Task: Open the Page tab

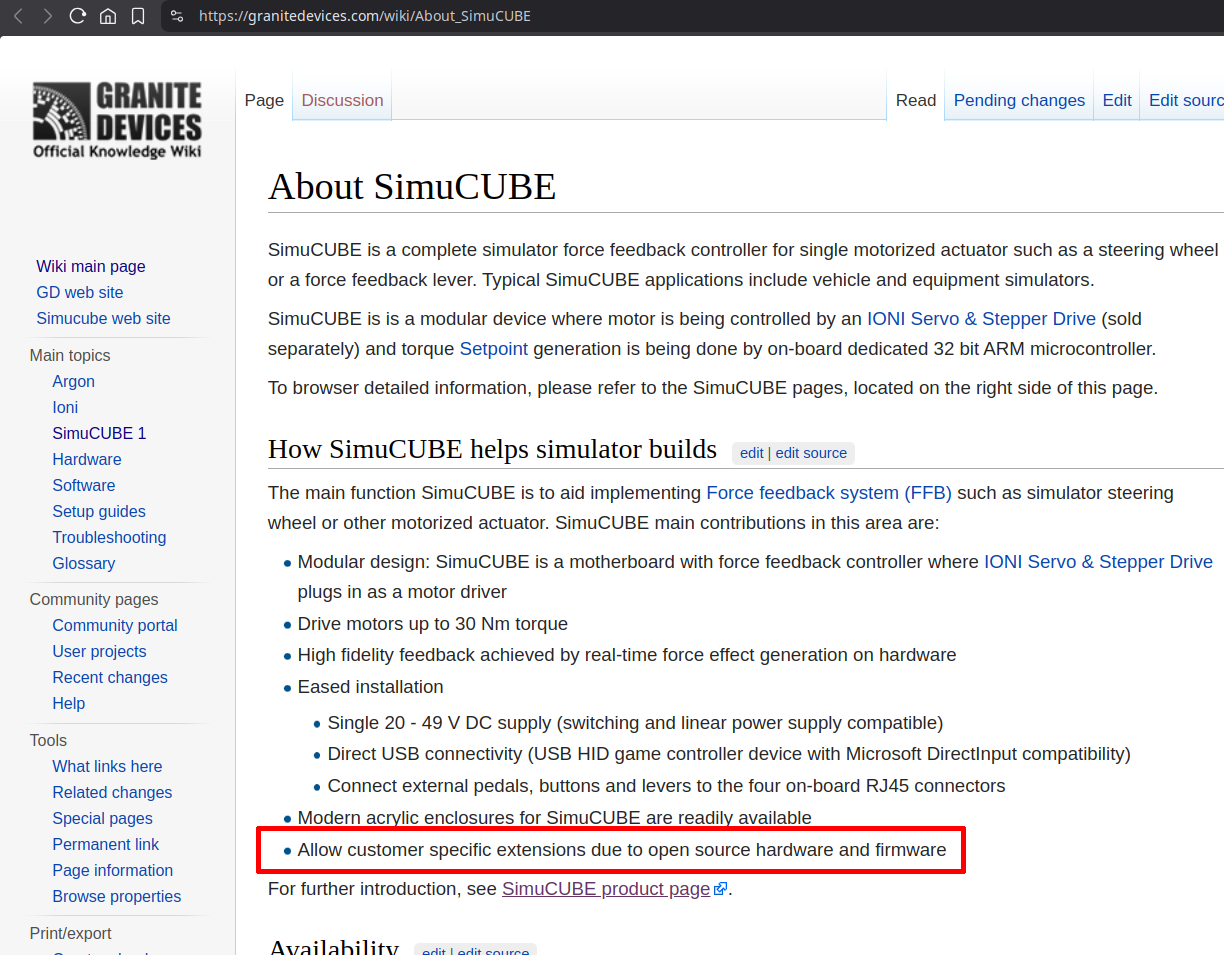Action: (264, 100)
